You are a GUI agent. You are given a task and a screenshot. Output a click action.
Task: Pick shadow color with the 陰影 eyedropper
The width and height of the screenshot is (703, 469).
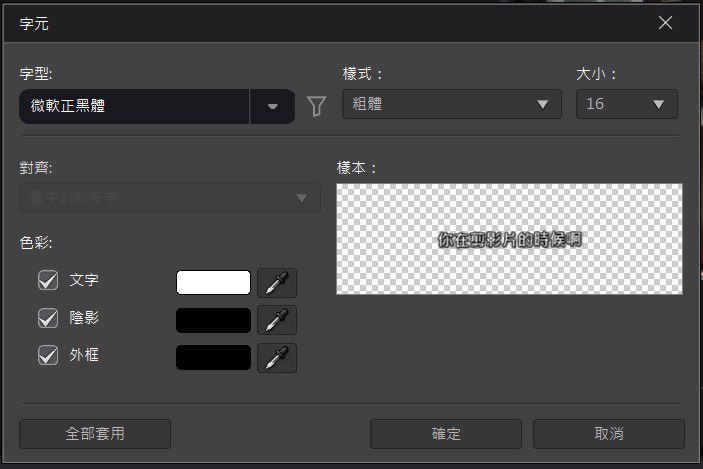[277, 320]
